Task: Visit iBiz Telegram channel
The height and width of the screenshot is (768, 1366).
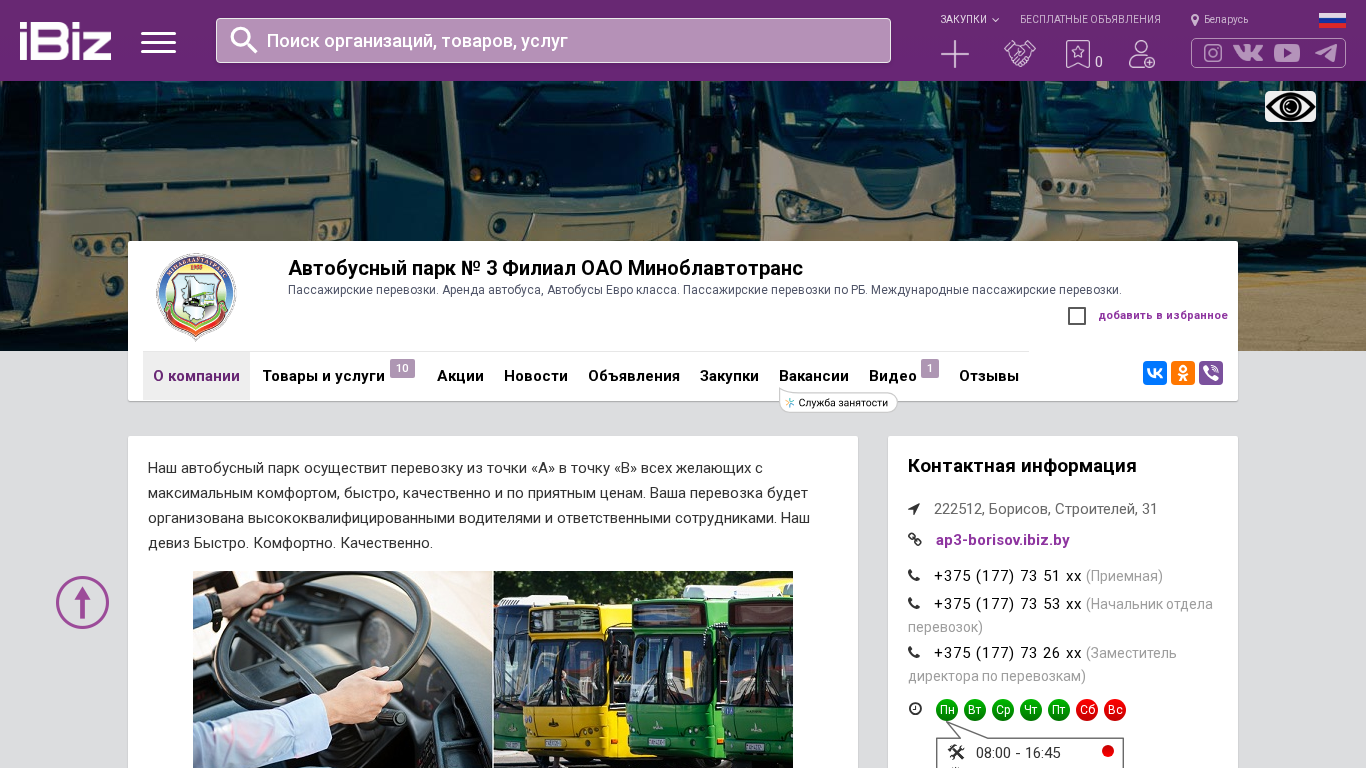Action: click(1326, 53)
